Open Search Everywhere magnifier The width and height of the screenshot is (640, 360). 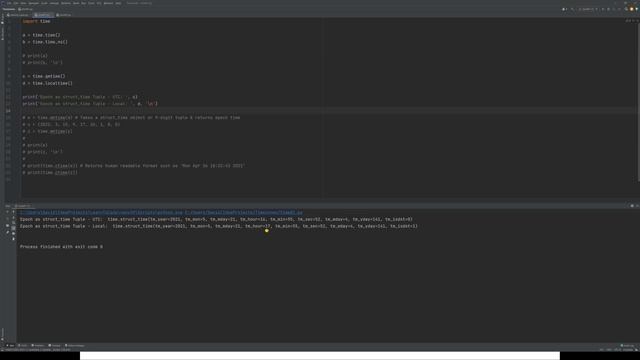click(x=626, y=9)
